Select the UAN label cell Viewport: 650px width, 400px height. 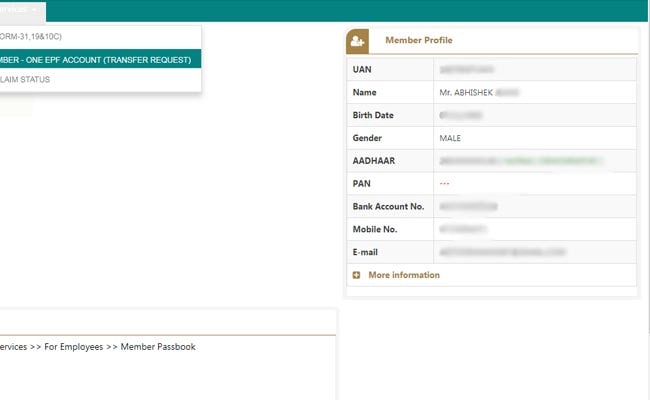click(364, 69)
